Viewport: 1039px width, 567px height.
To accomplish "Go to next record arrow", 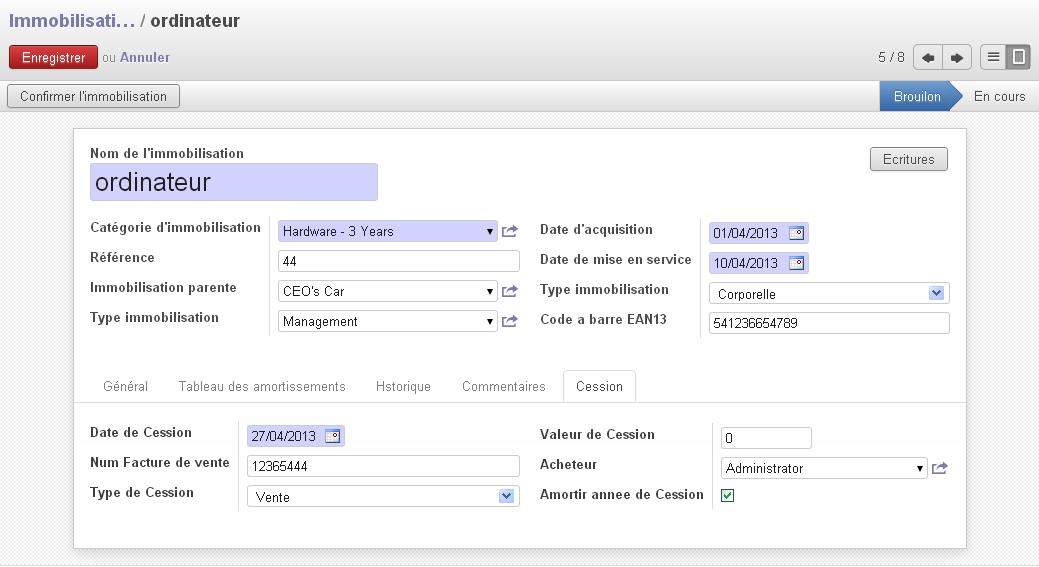I will [x=957, y=58].
